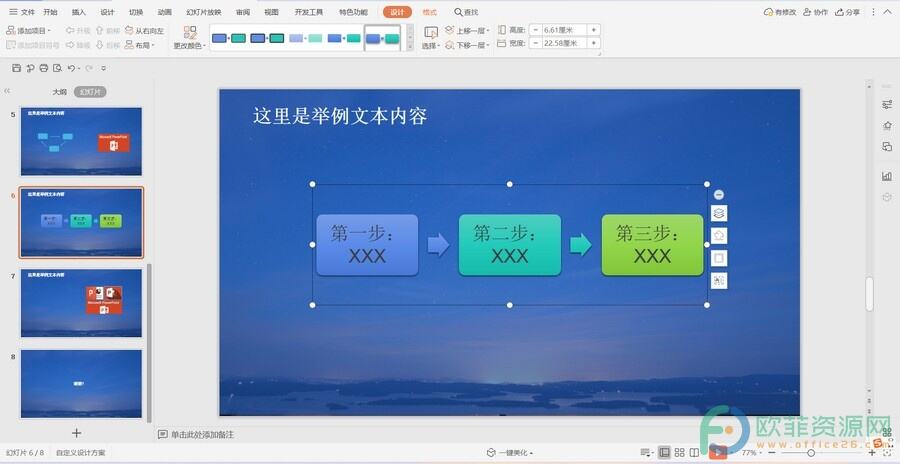Image resolution: width=900 pixels, height=464 pixels.
Task: Toggle normal view button in status bar
Action: [x=664, y=453]
